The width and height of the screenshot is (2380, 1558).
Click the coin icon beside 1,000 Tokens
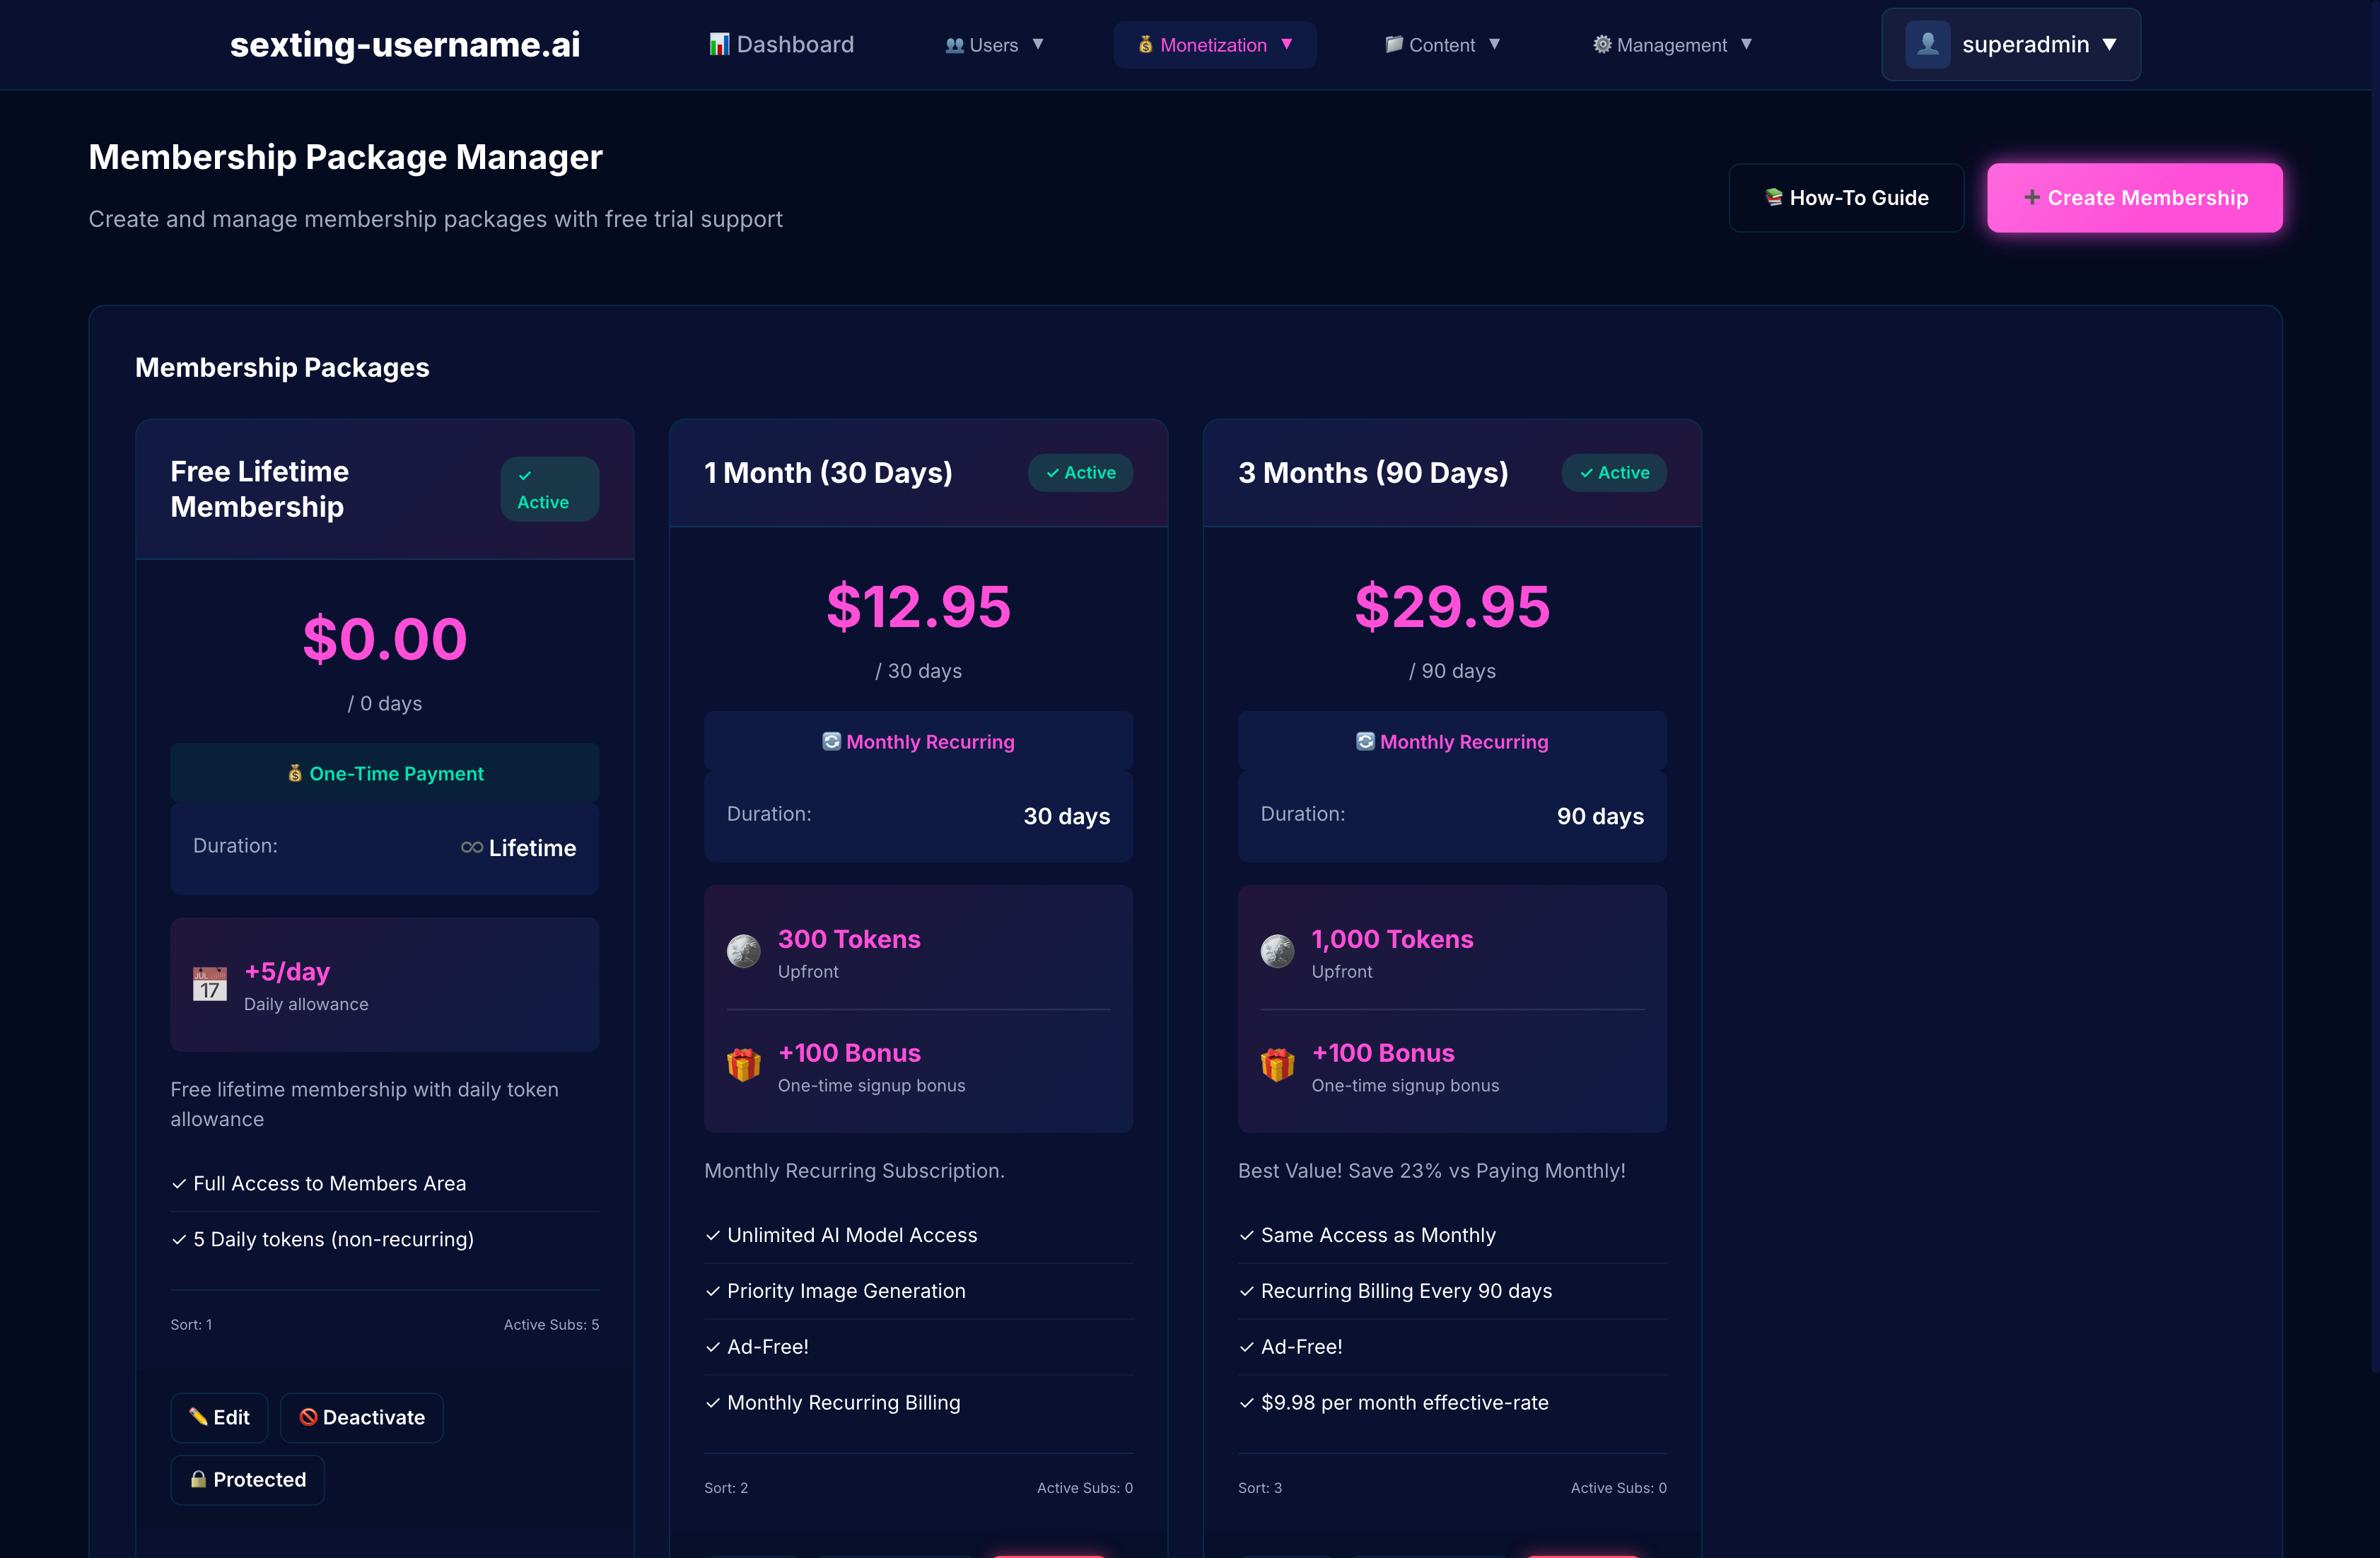click(1277, 951)
